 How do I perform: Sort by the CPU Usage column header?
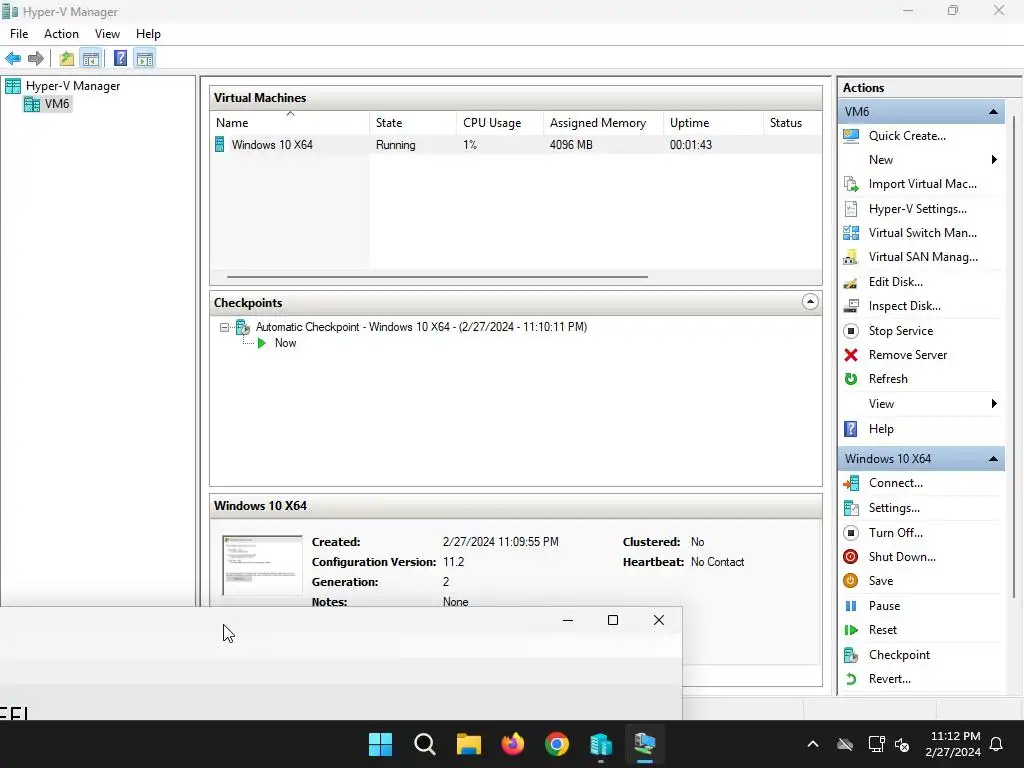point(500,123)
